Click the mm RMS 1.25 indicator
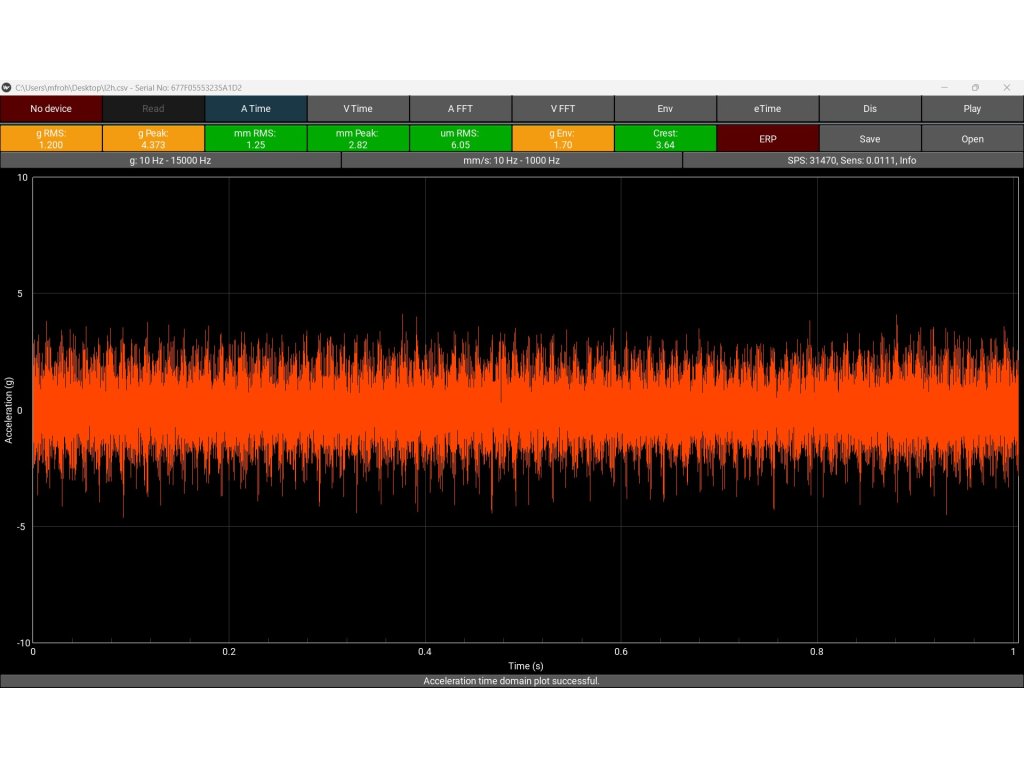 [256, 138]
